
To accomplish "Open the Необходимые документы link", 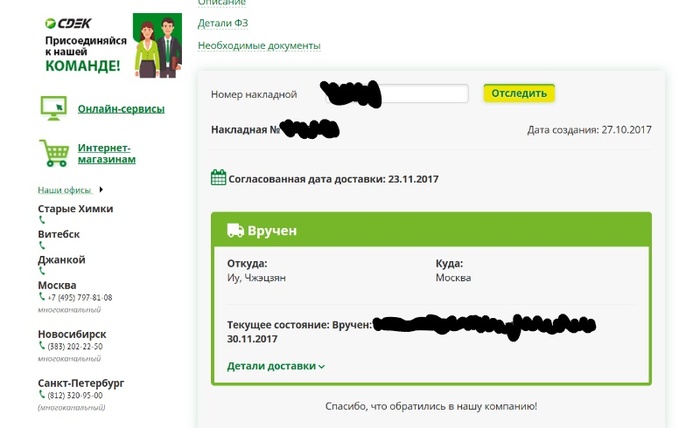I will click(259, 45).
